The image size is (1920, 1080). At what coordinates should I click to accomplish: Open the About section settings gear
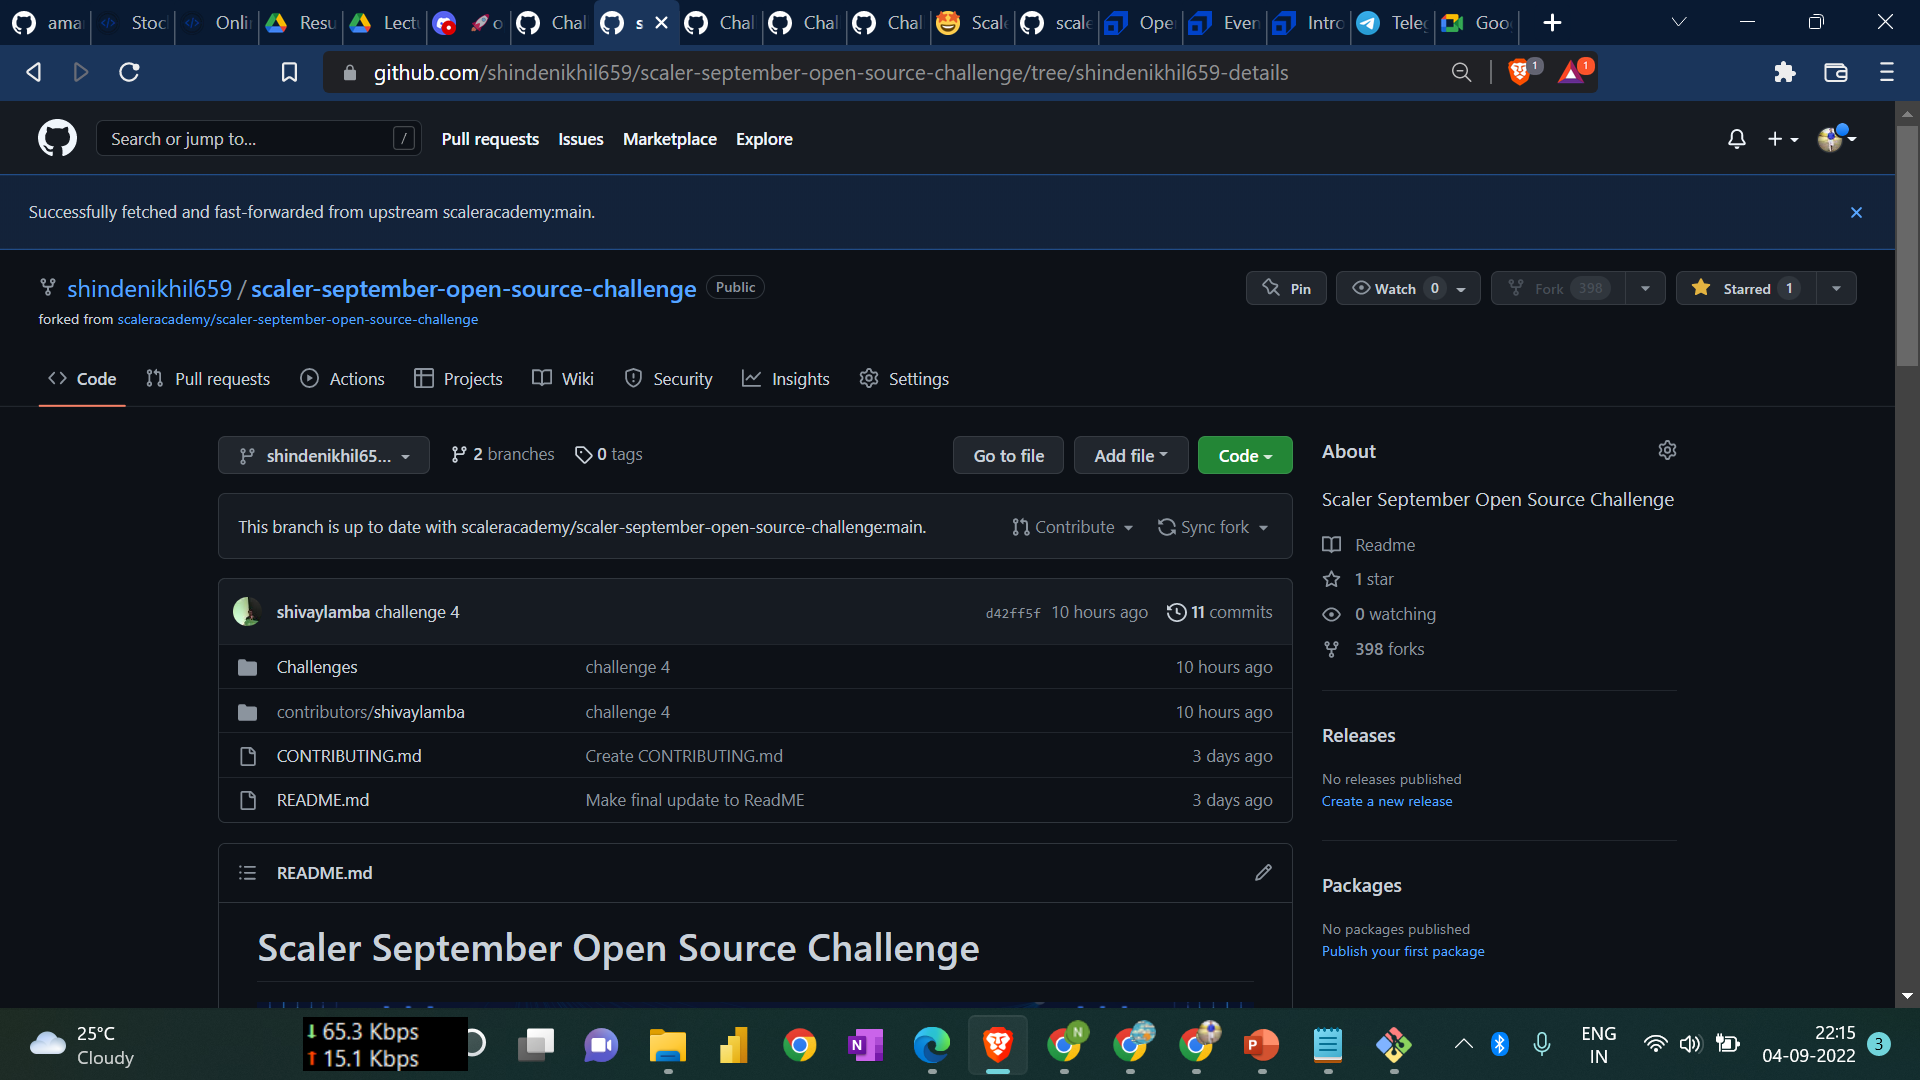click(1667, 450)
